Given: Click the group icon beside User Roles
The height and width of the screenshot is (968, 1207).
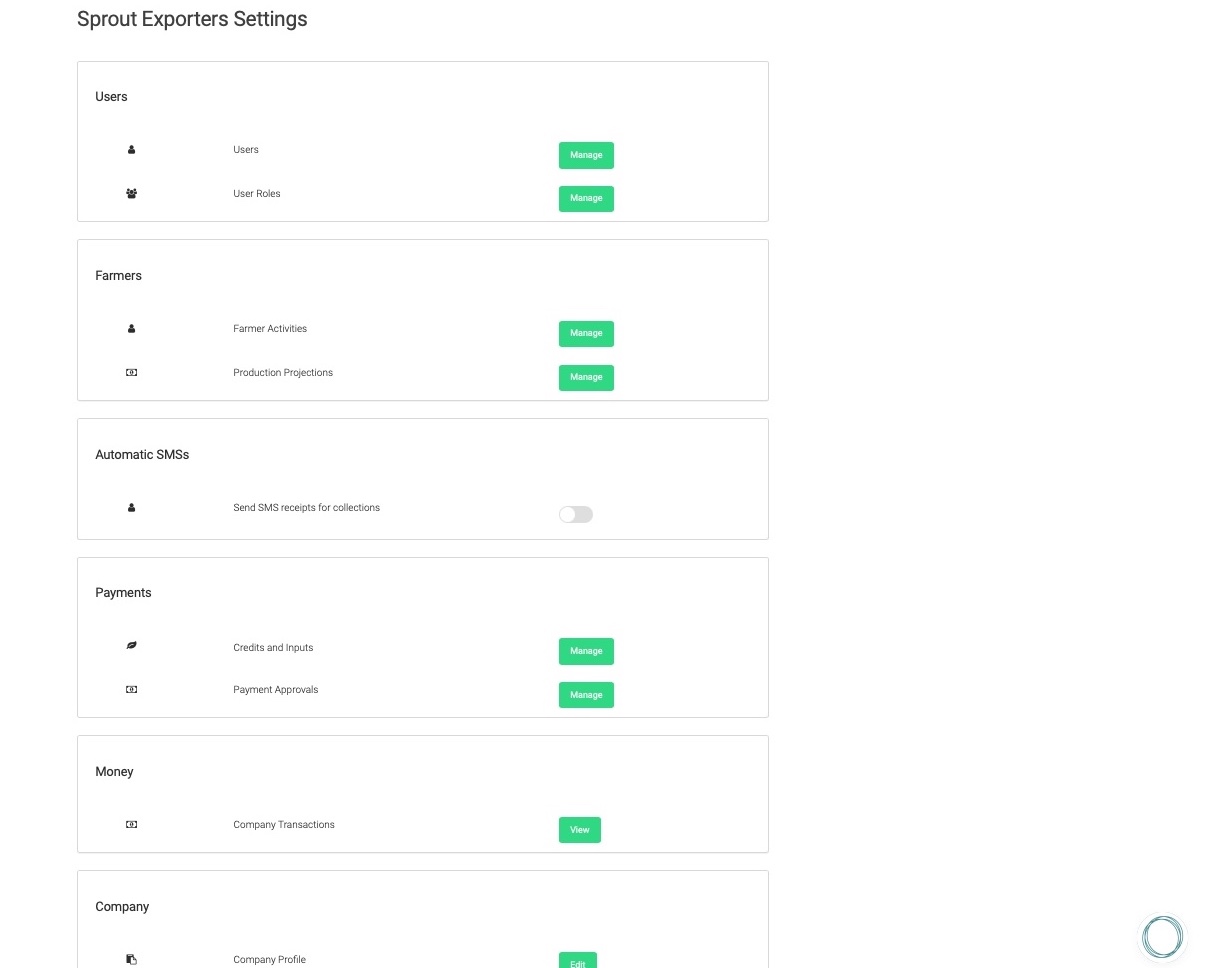Looking at the screenshot, I should pos(131,194).
